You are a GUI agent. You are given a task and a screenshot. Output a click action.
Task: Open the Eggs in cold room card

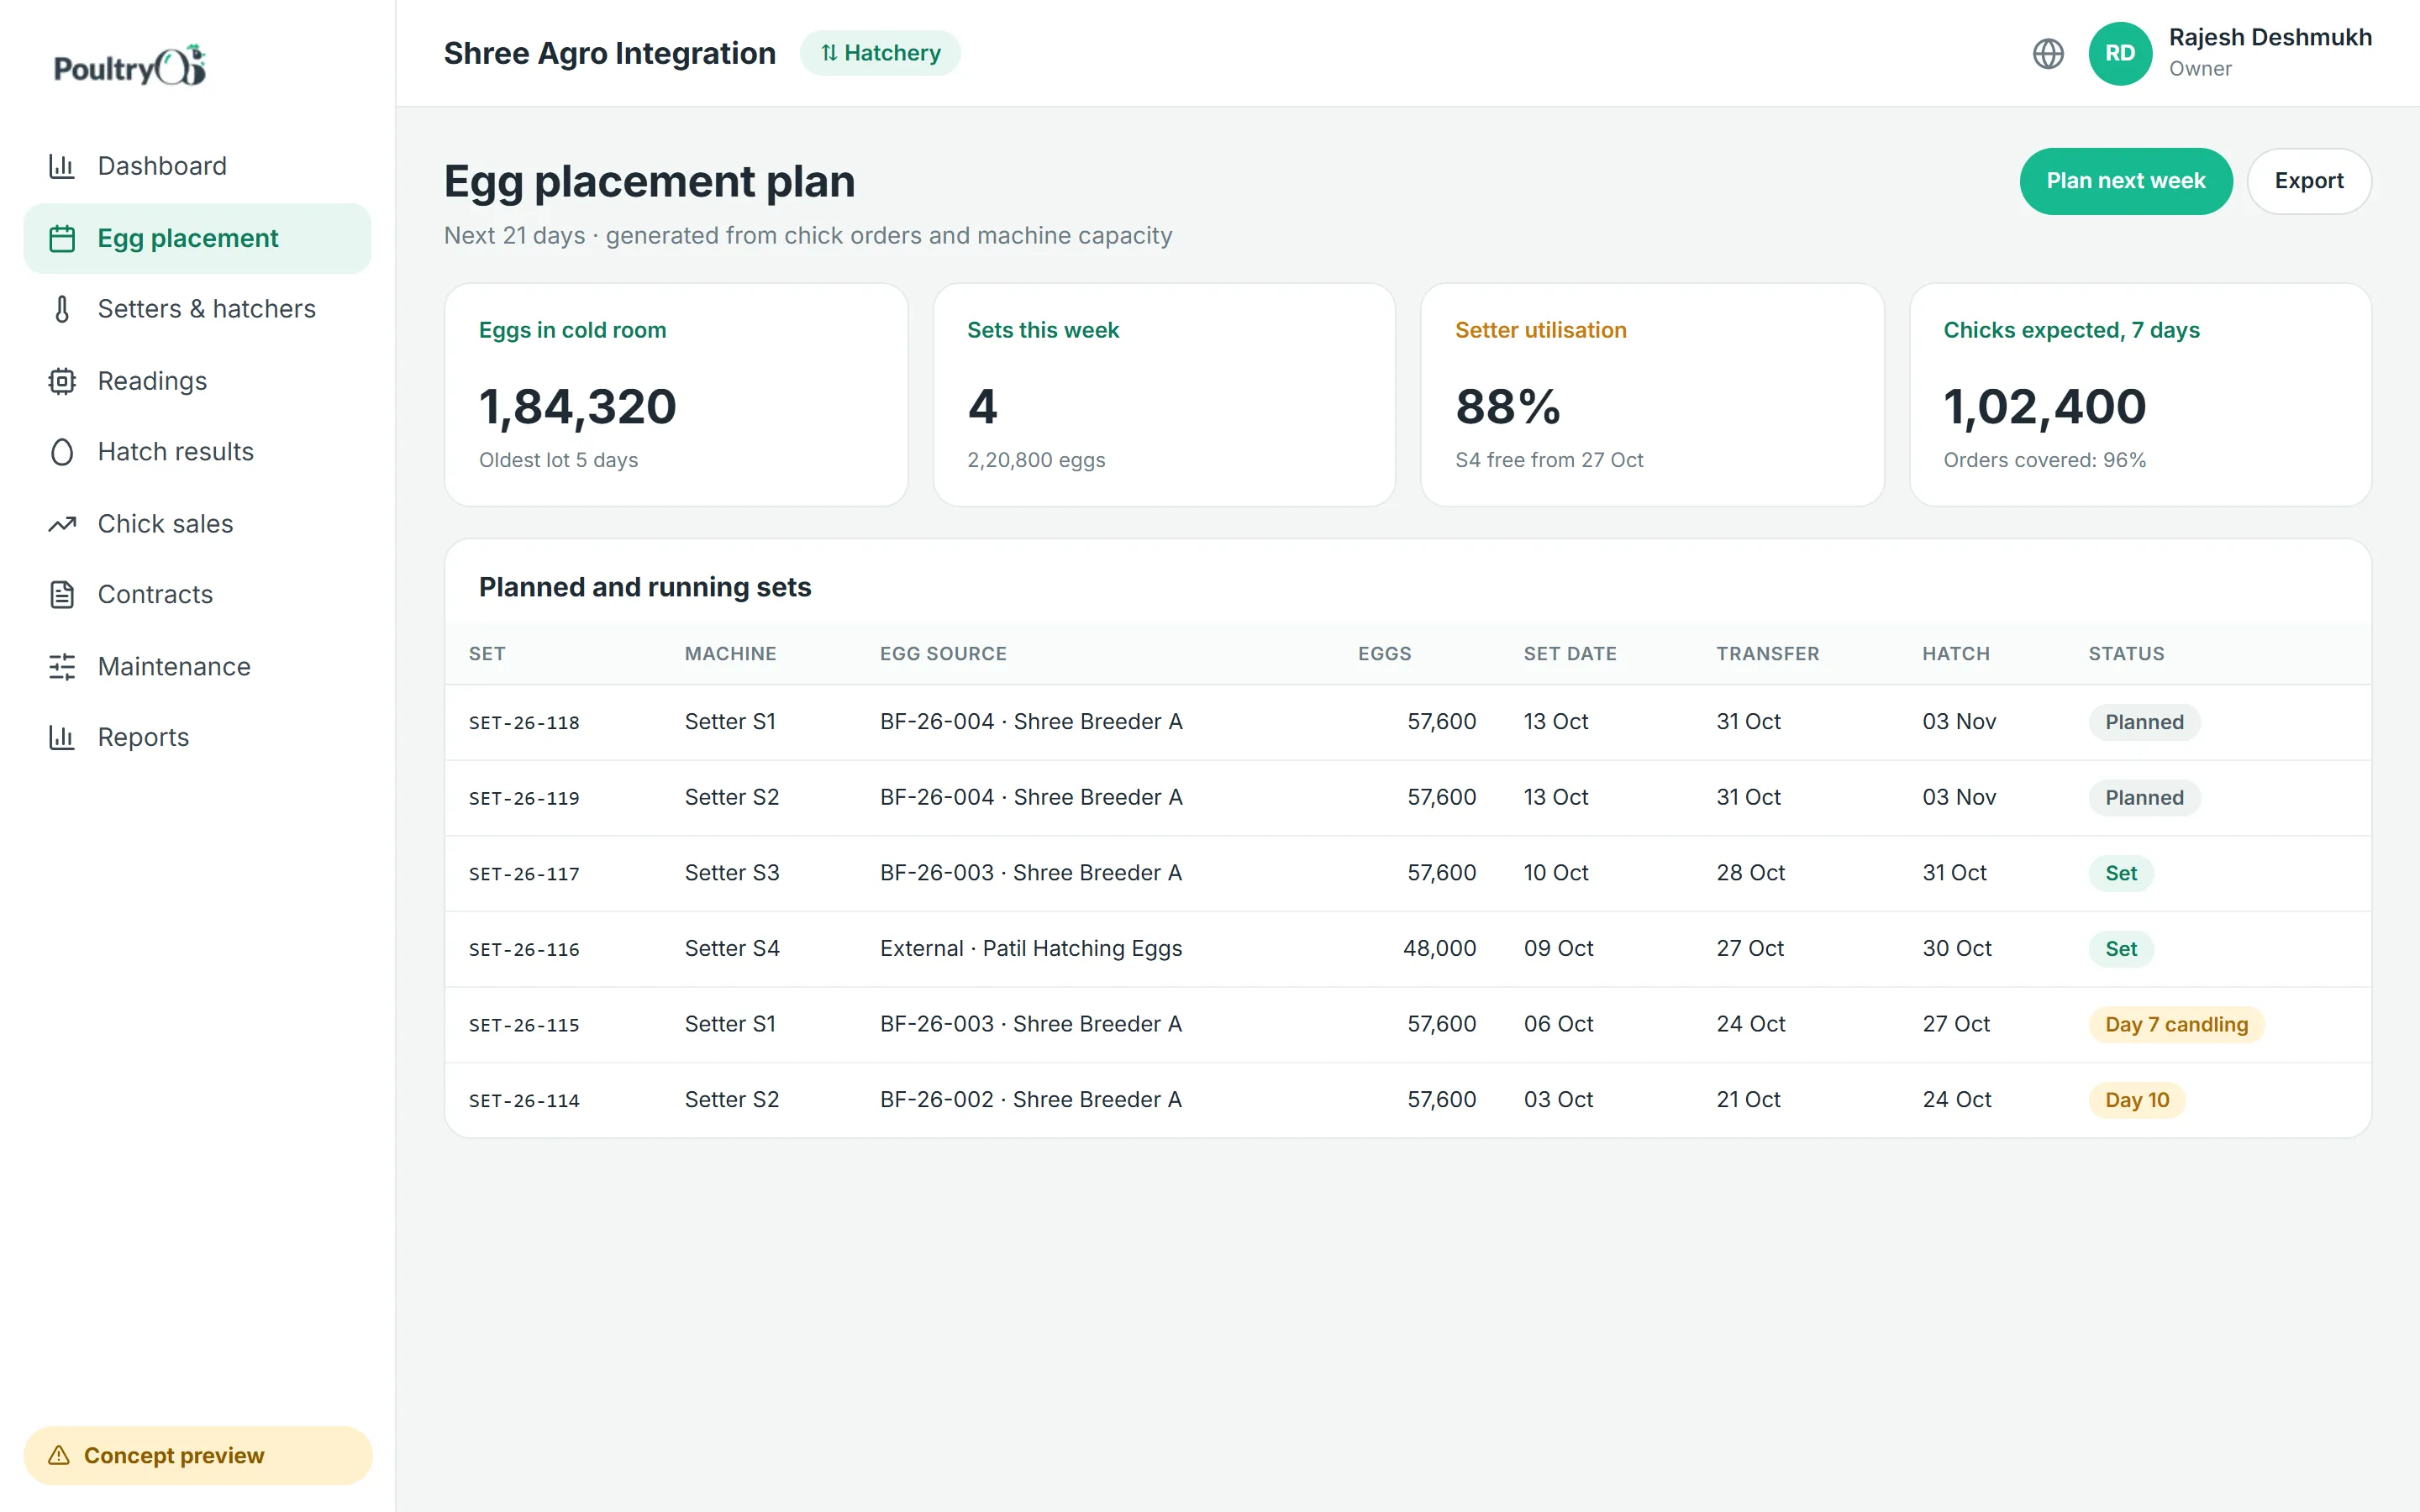click(676, 395)
